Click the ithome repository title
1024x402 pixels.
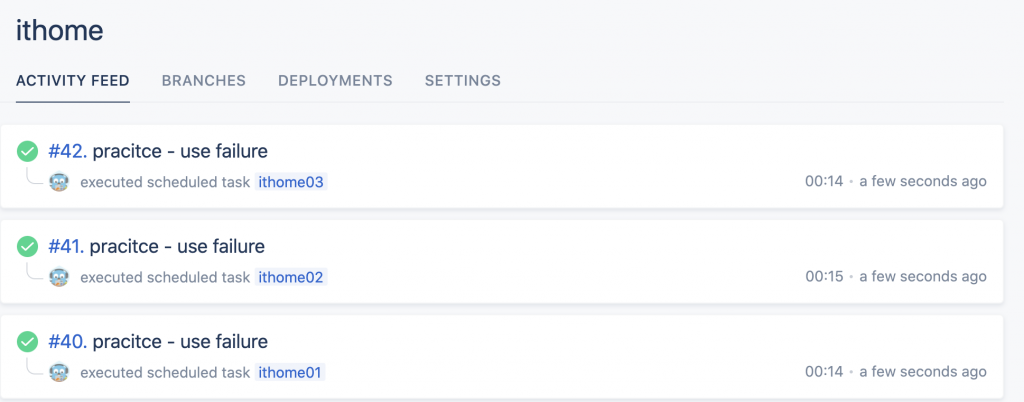60,30
